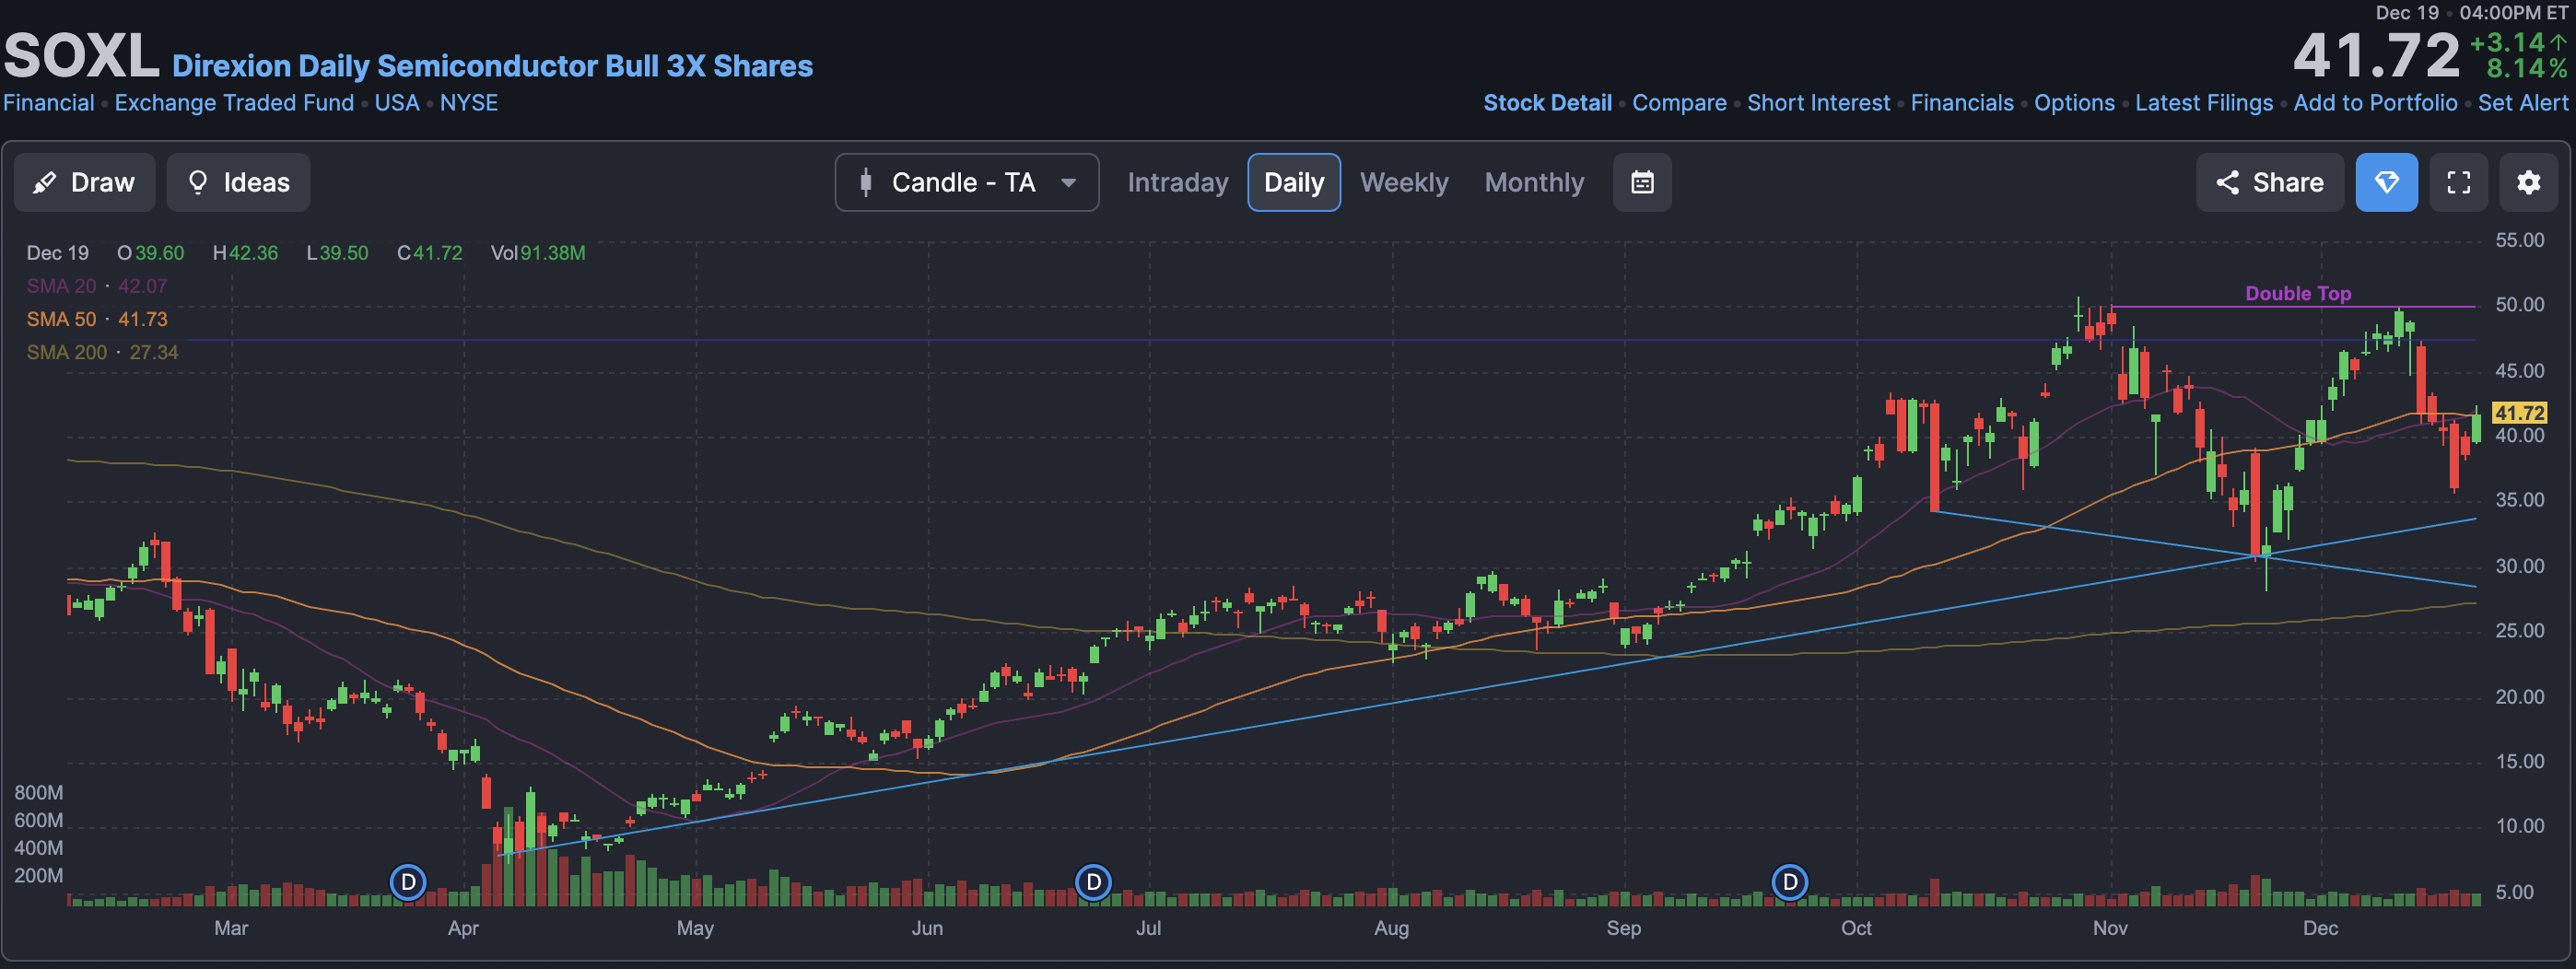Click the SMA 200 legend label

coord(66,352)
